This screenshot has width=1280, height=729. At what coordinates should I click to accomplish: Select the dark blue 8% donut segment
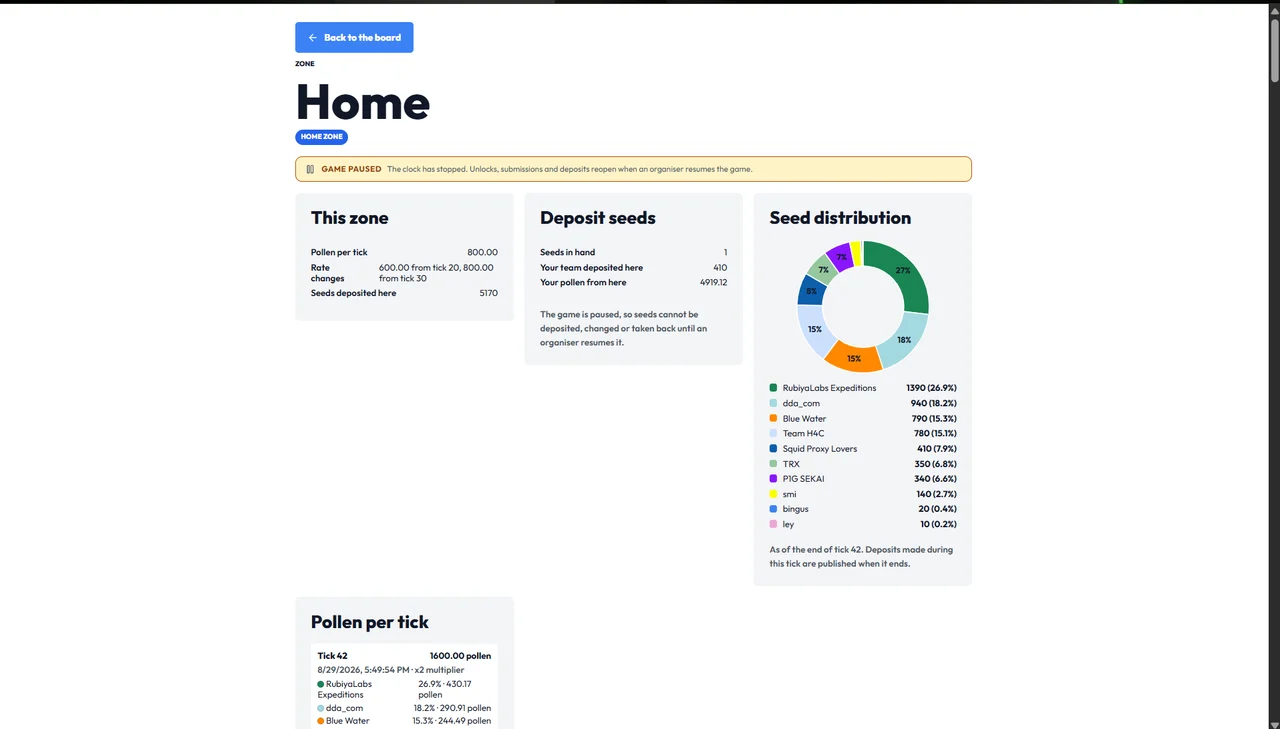click(x=811, y=291)
